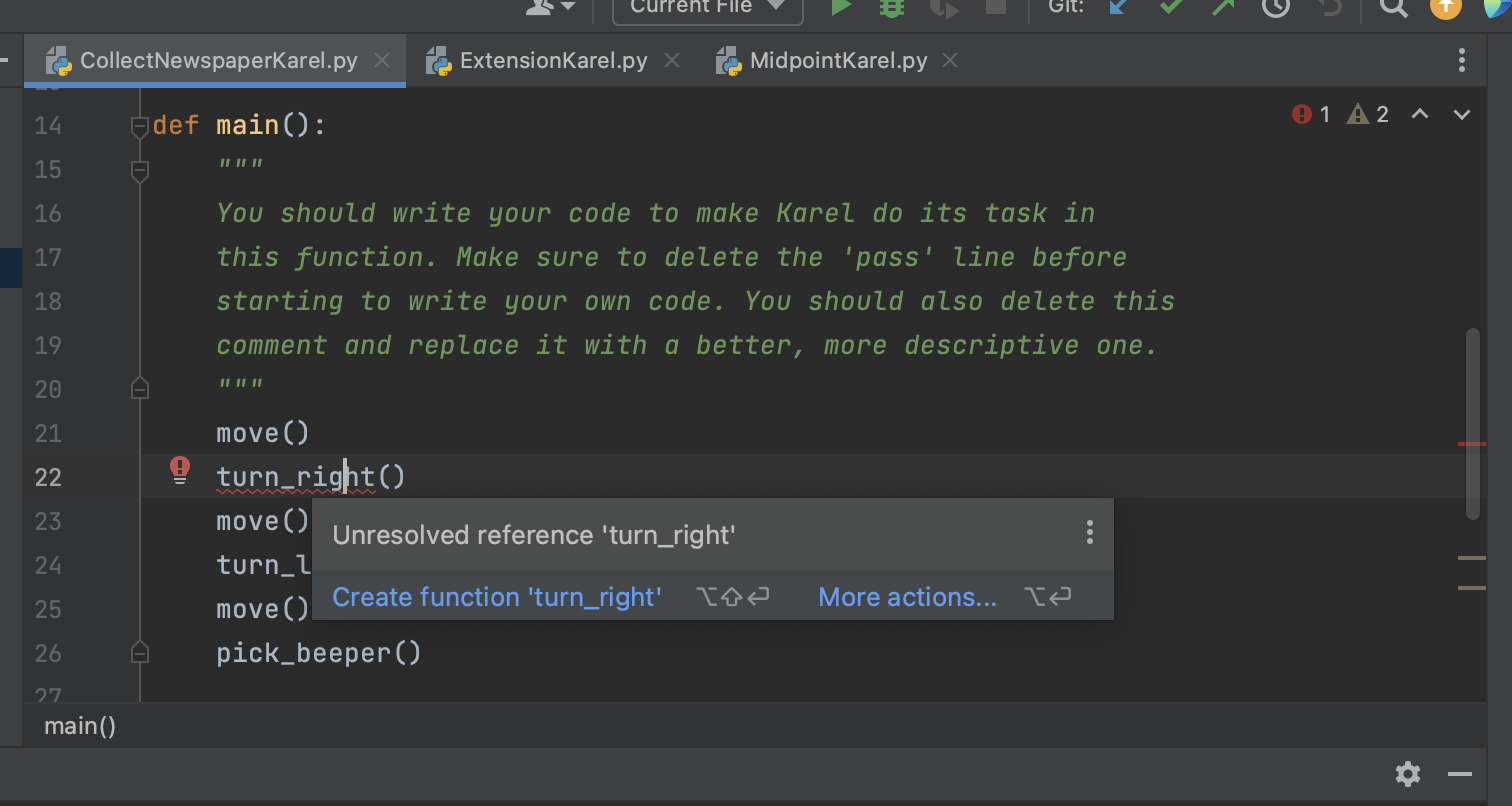Click the red error bulb on line 22
This screenshot has height=806, width=1512.
[x=180, y=470]
